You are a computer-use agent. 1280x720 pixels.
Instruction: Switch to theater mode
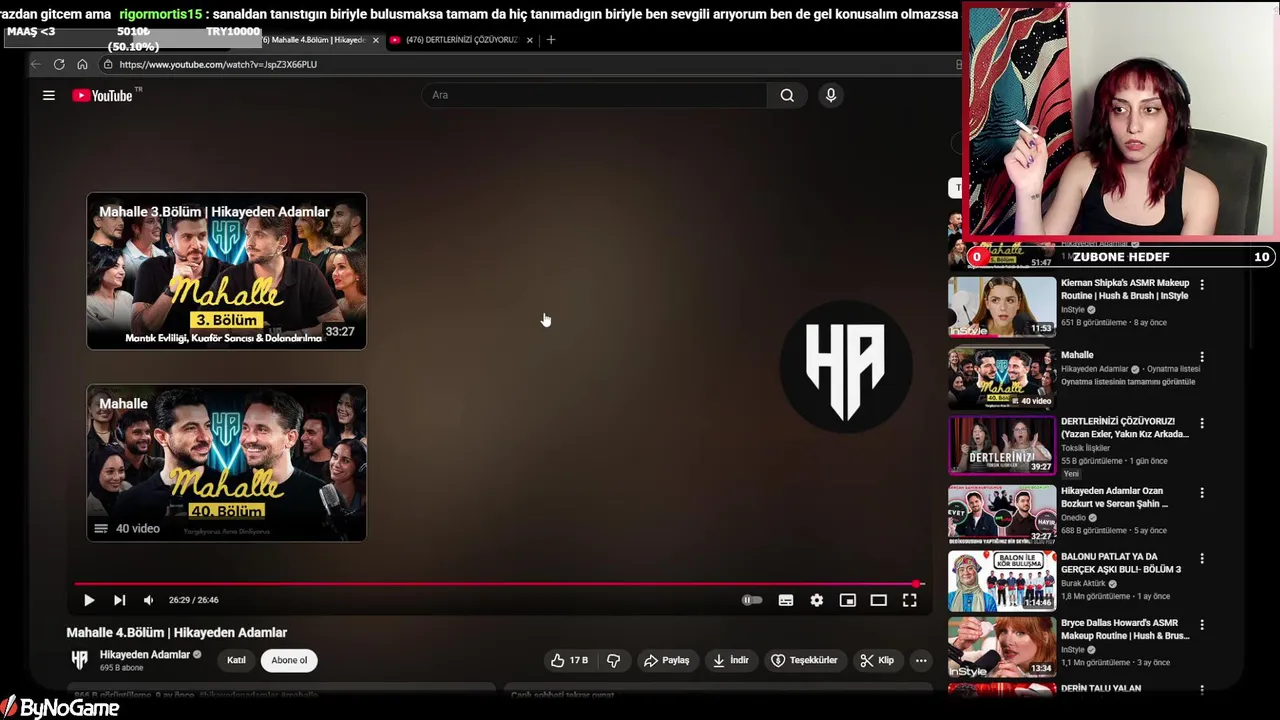tap(878, 600)
